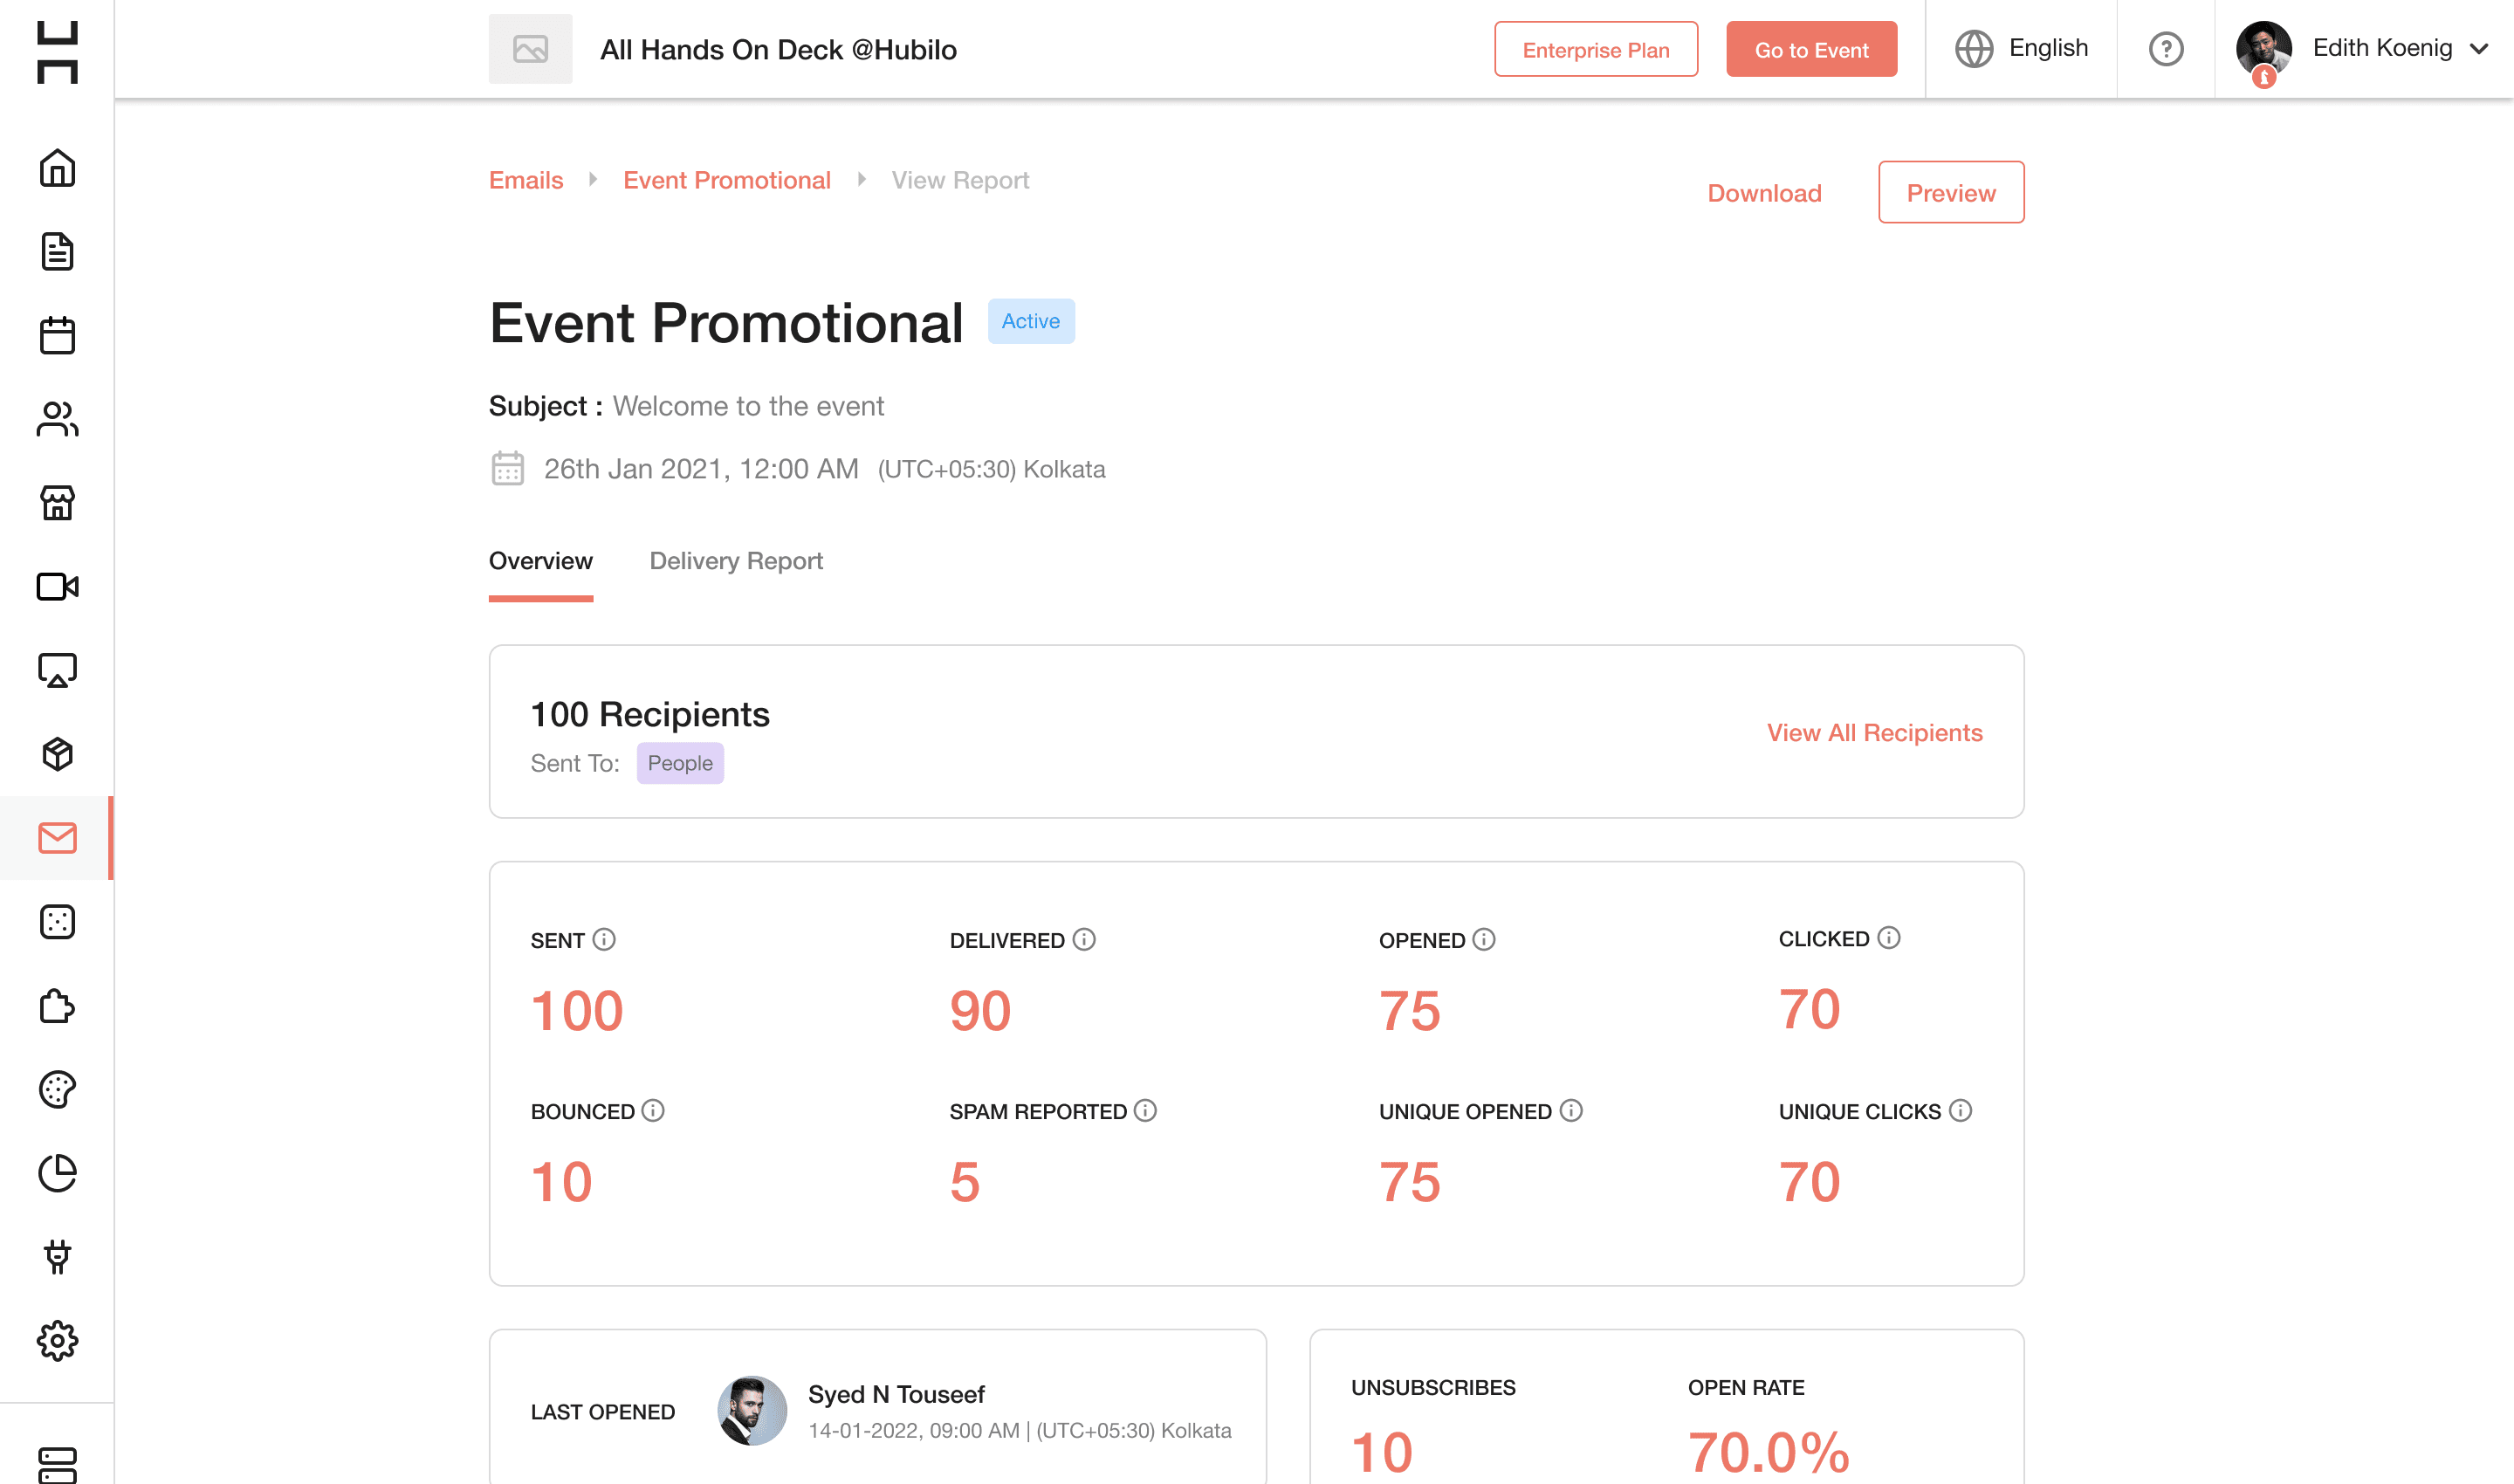Click the 'Welcome to the event' subject text

748,406
